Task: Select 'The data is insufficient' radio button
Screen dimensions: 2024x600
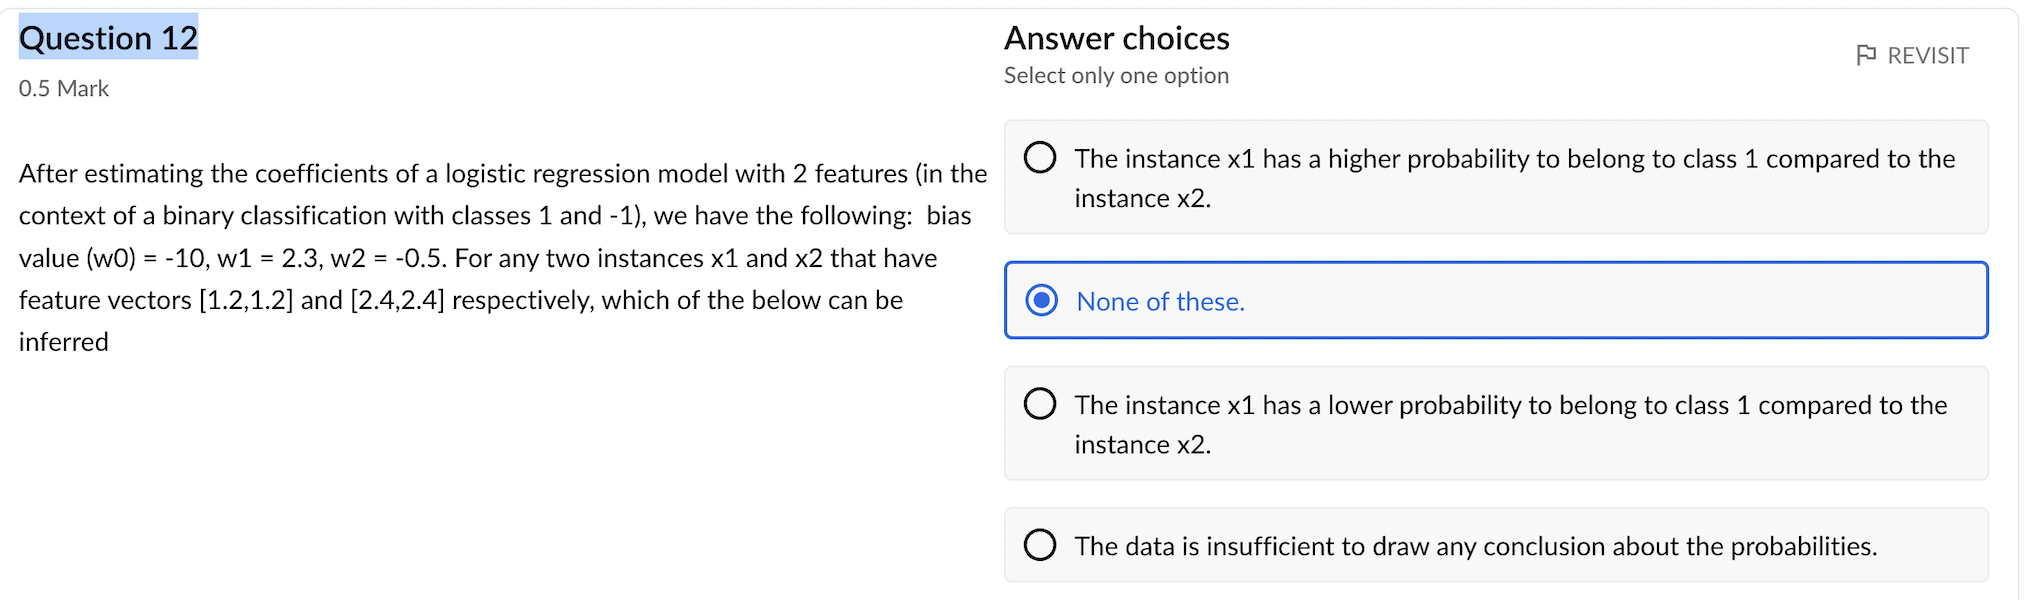Action: pyautogui.click(x=1040, y=544)
